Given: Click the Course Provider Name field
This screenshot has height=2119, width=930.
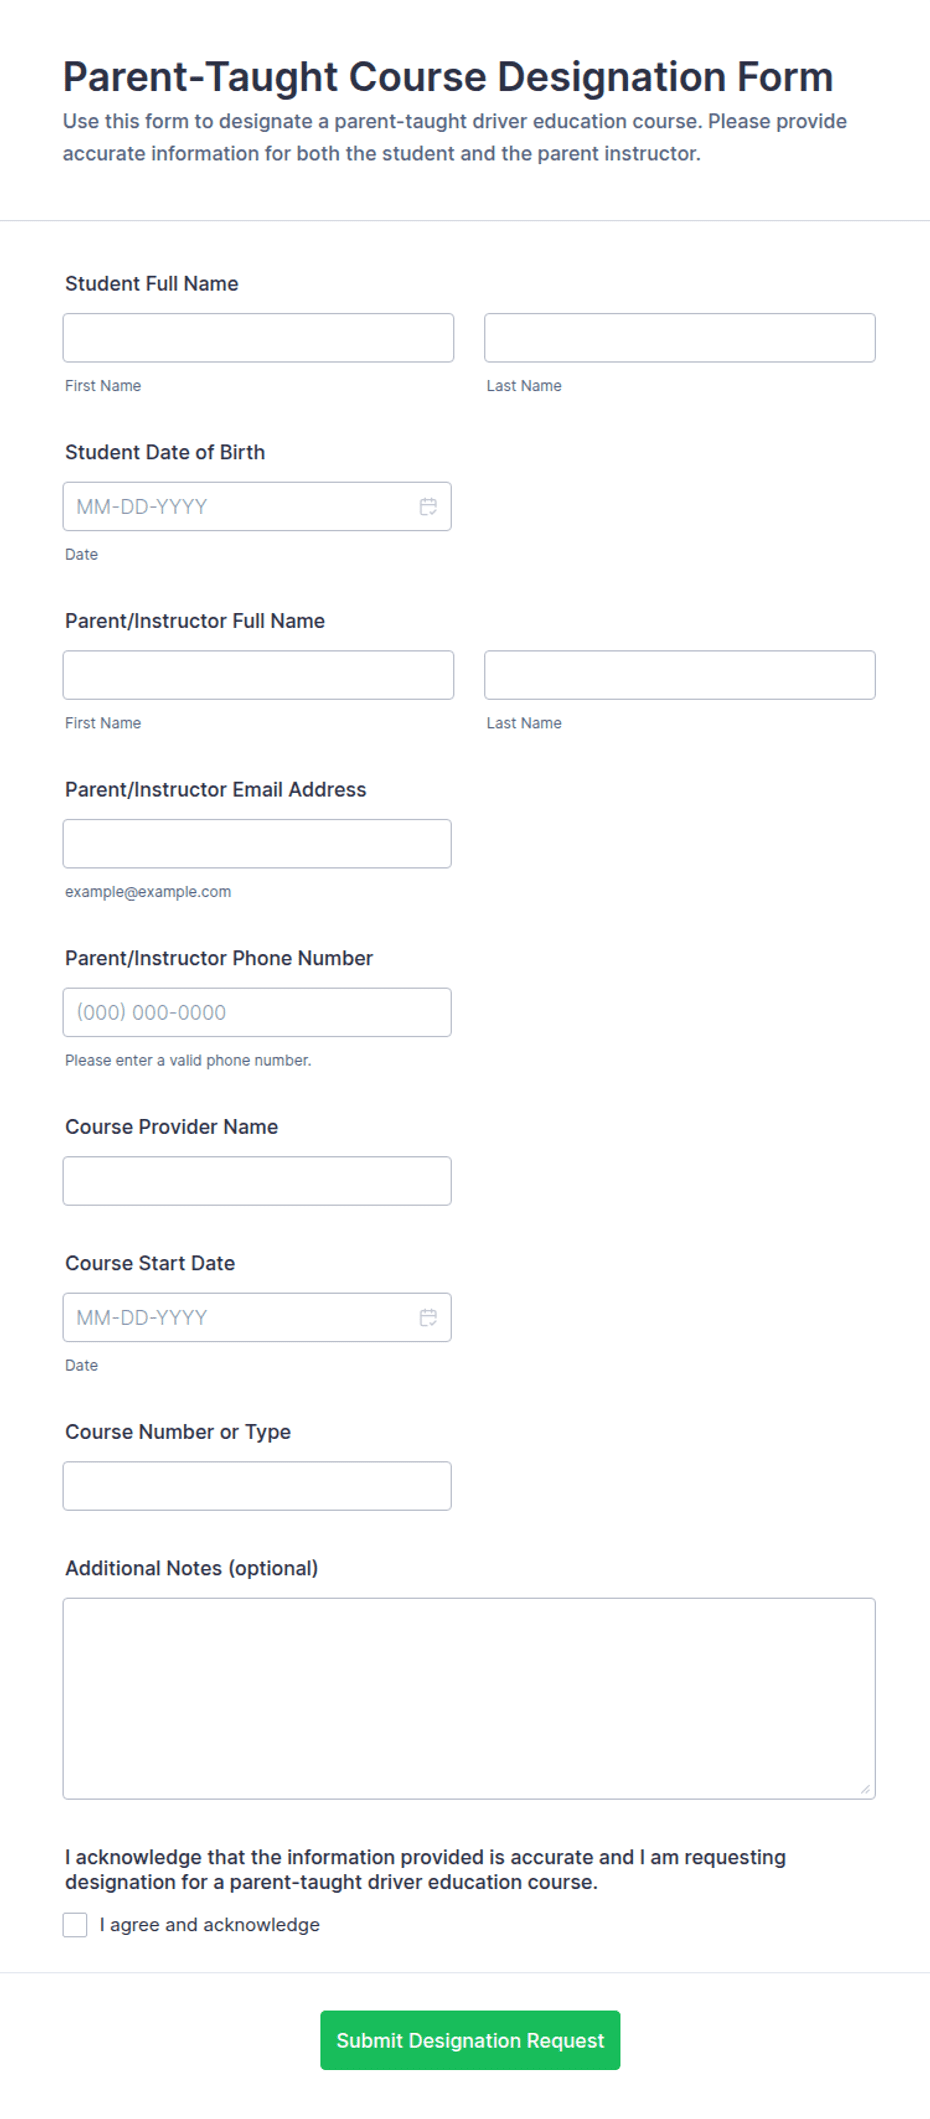Looking at the screenshot, I should [x=257, y=1181].
